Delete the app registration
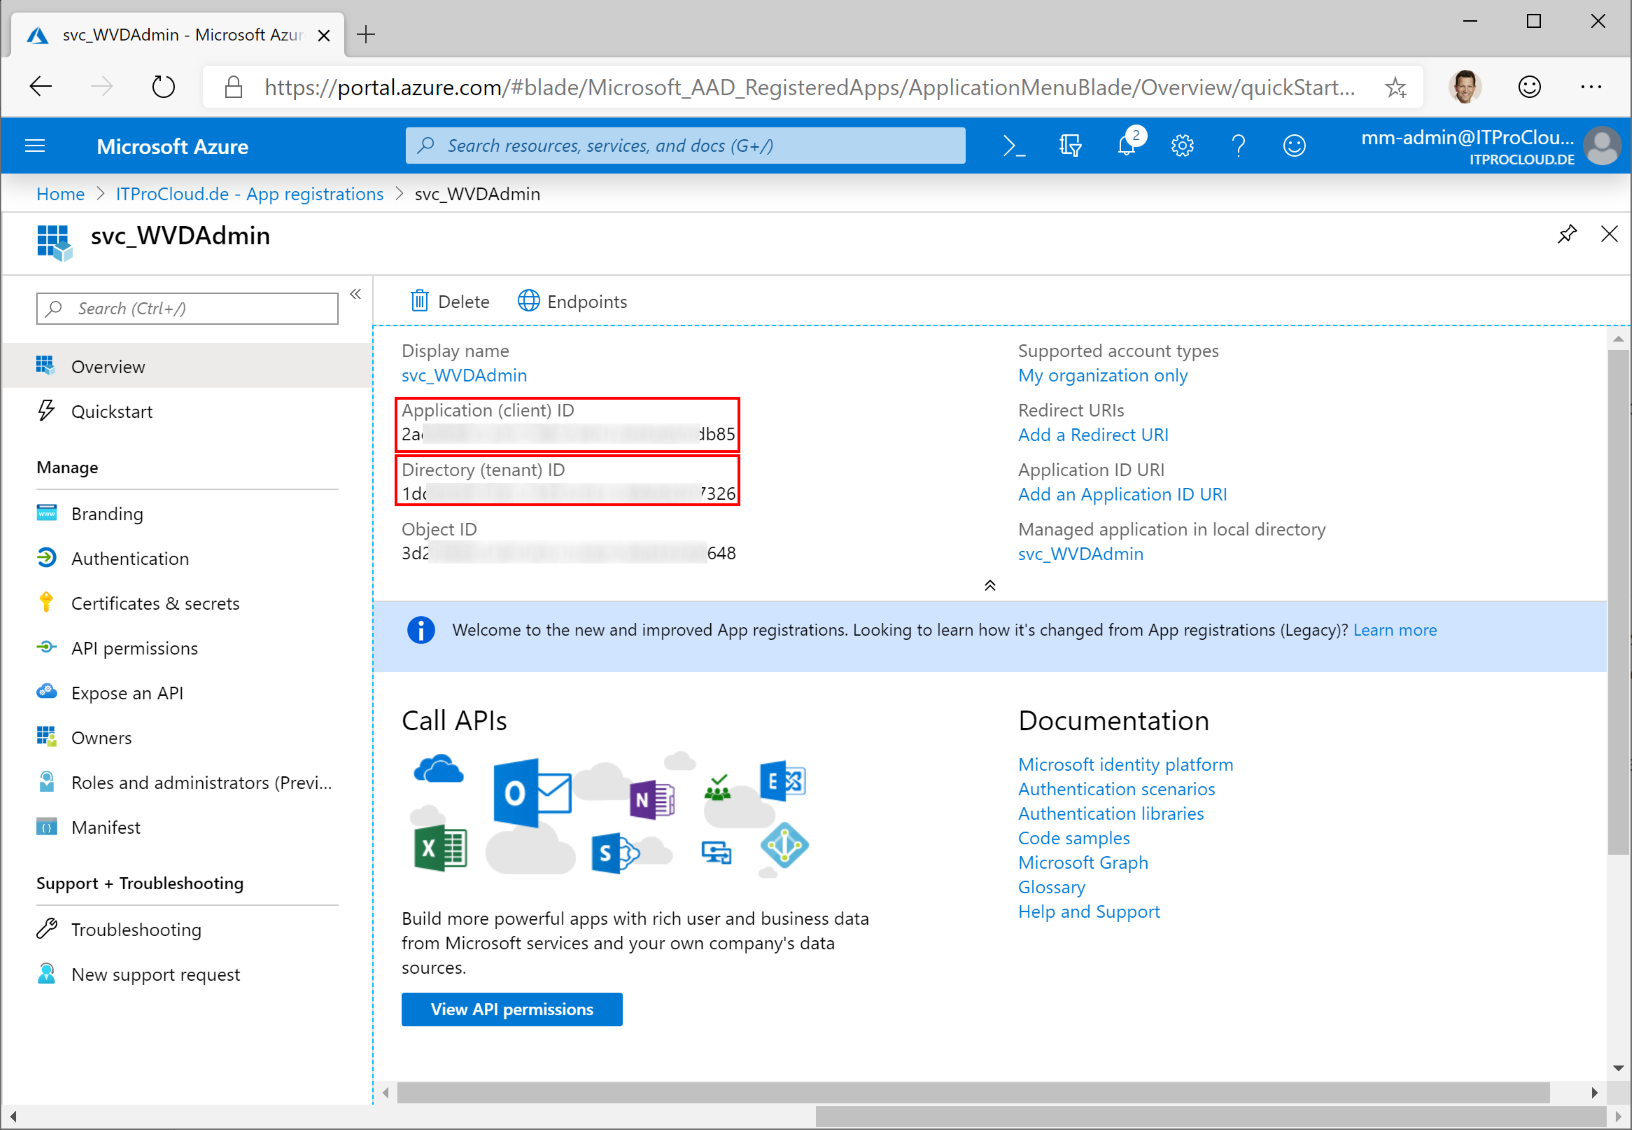The image size is (1632, 1130). coord(450,301)
